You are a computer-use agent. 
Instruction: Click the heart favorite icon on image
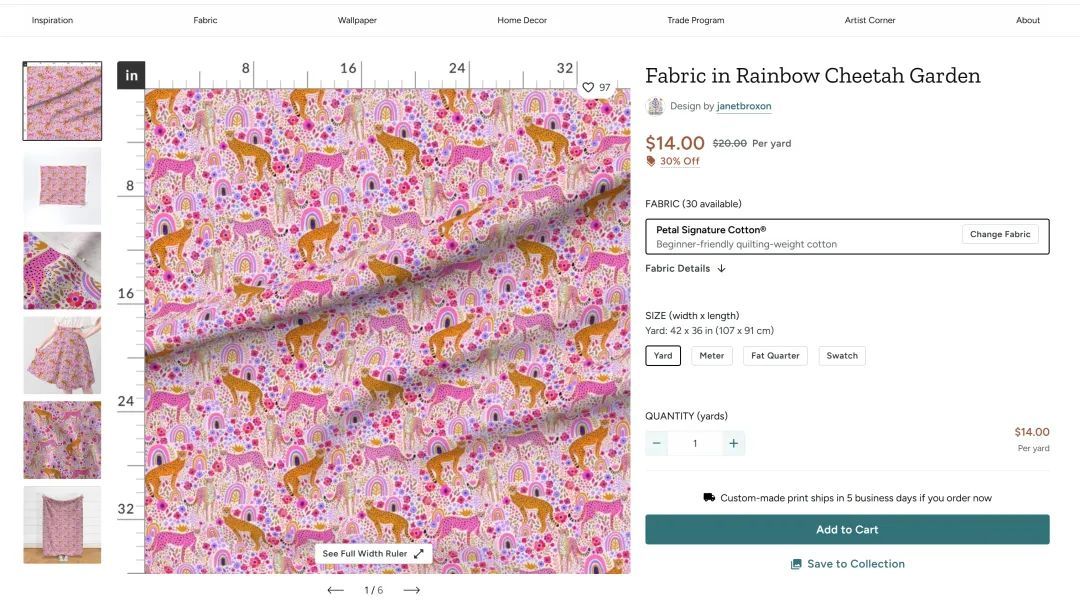589,88
